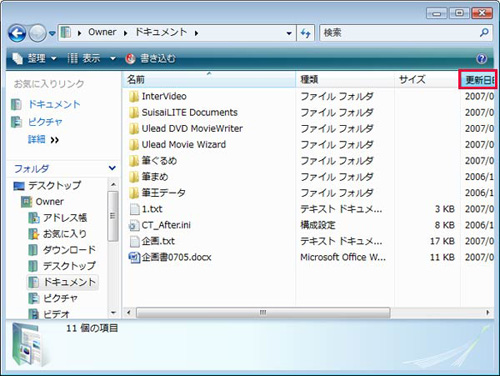
Task: Click the 構成設定 type cell
Action: (x=318, y=225)
